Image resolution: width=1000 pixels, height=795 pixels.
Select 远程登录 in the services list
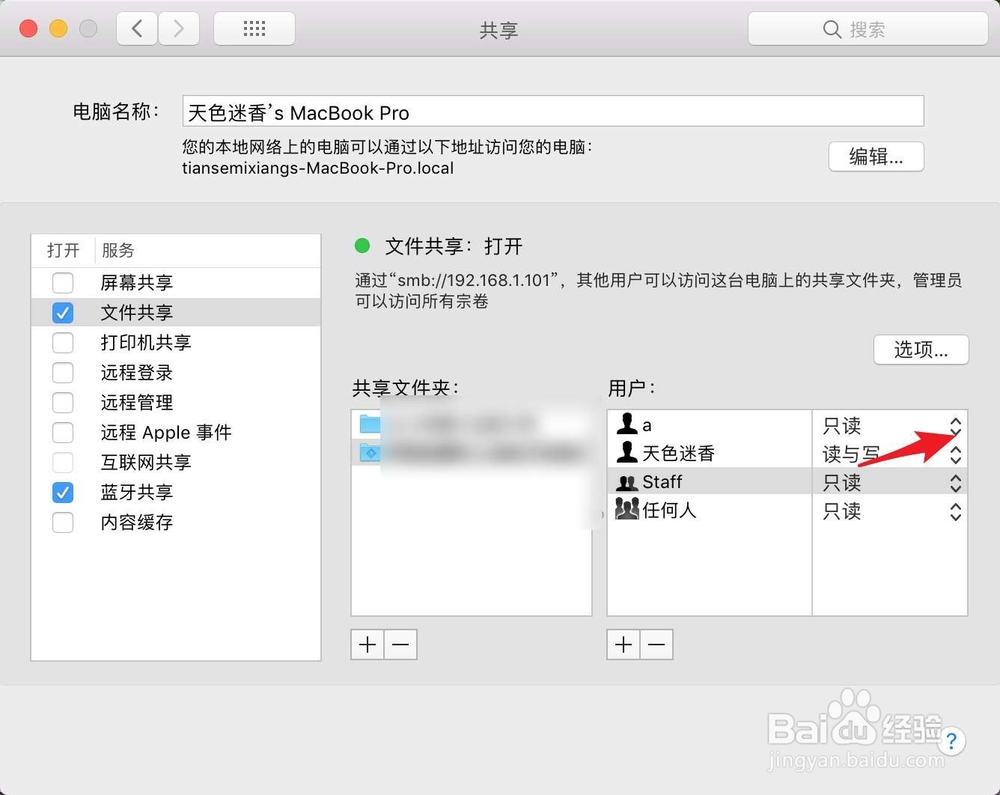(135, 372)
